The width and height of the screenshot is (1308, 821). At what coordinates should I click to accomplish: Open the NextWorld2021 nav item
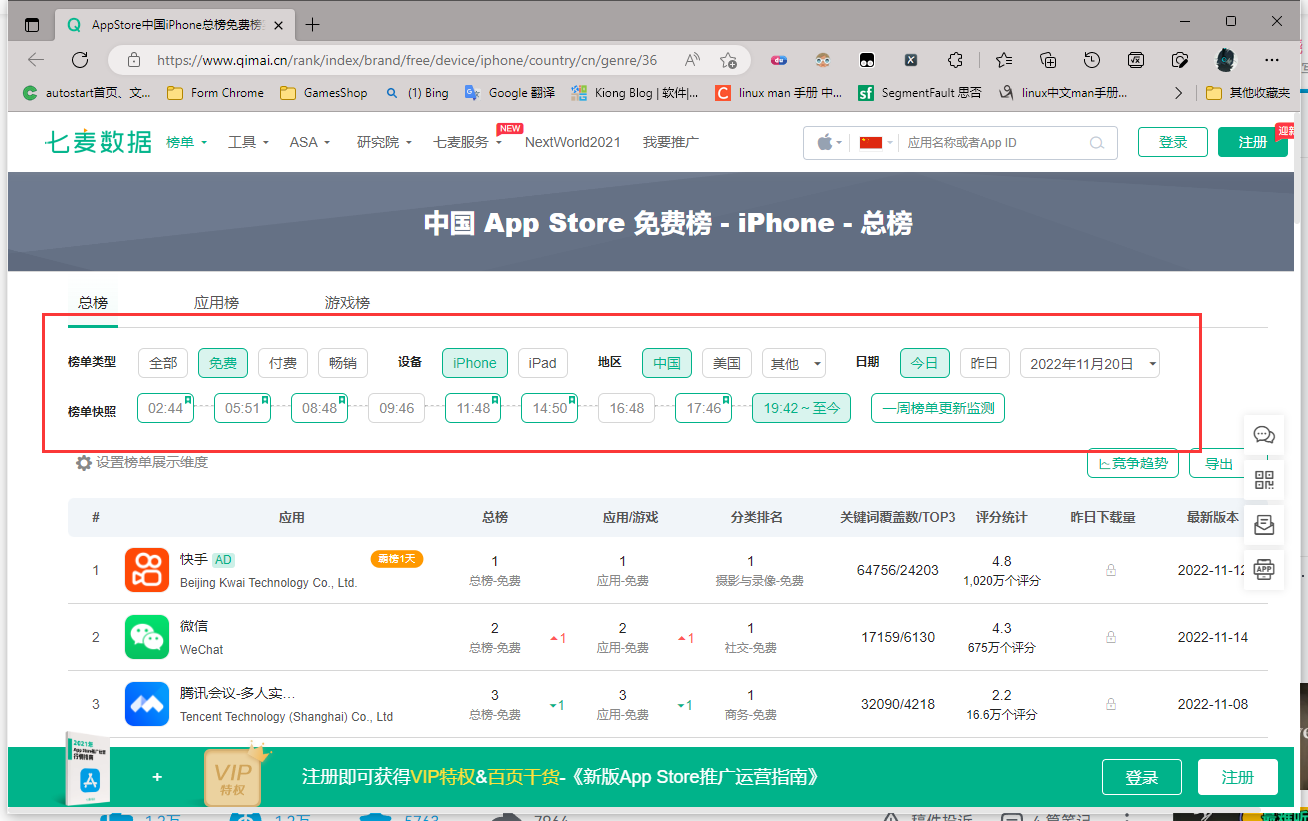[573, 142]
